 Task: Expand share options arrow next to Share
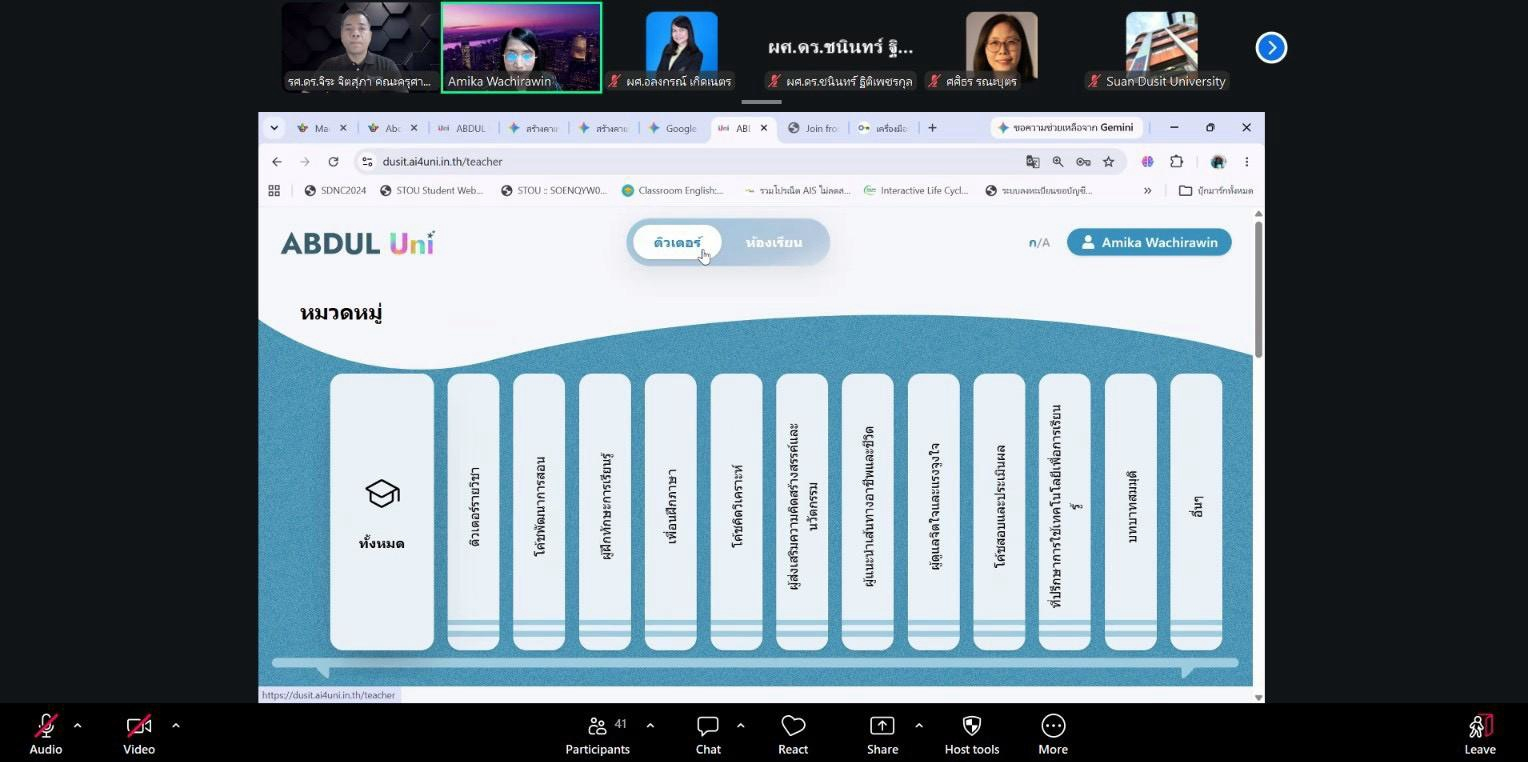pos(919,725)
